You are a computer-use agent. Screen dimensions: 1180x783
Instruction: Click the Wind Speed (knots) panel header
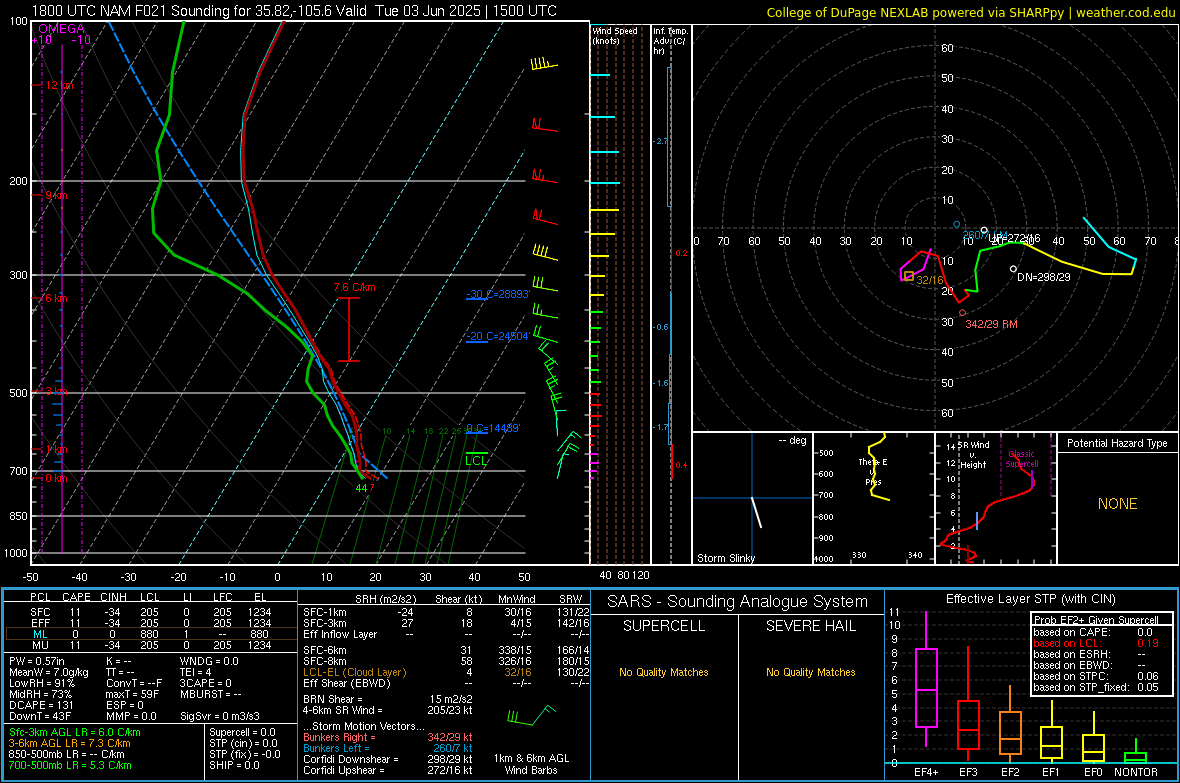pos(615,35)
